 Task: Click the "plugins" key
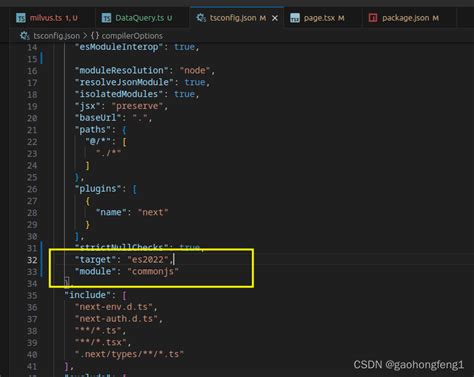click(x=98, y=189)
